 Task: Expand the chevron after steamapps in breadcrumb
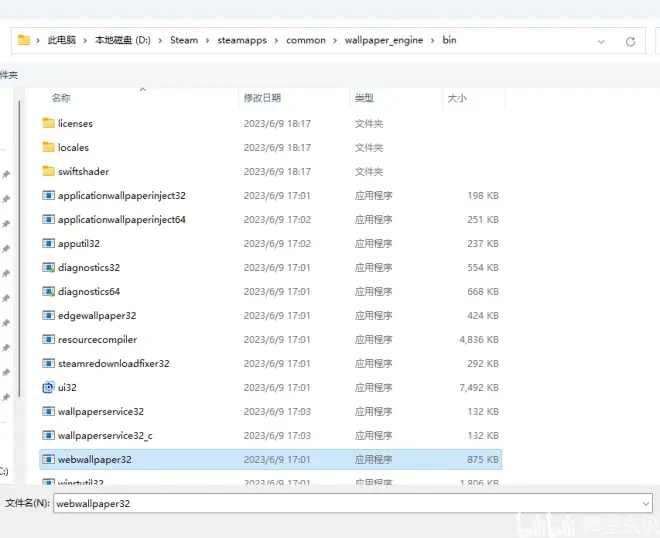pos(277,40)
